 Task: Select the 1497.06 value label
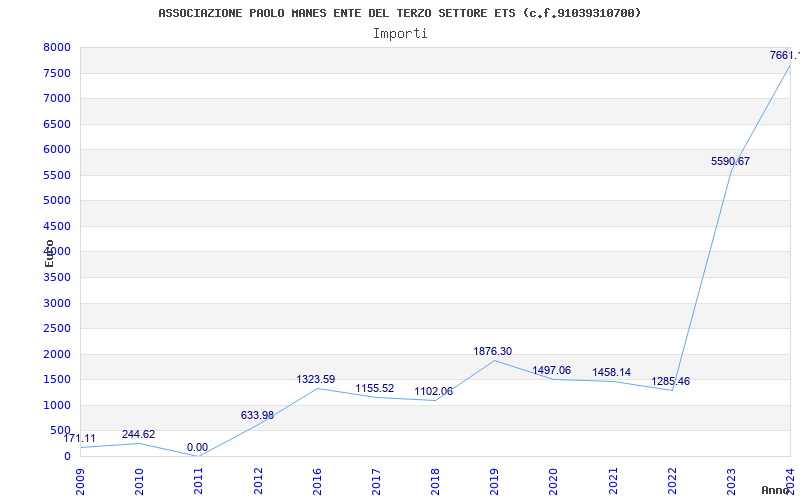pos(551,370)
